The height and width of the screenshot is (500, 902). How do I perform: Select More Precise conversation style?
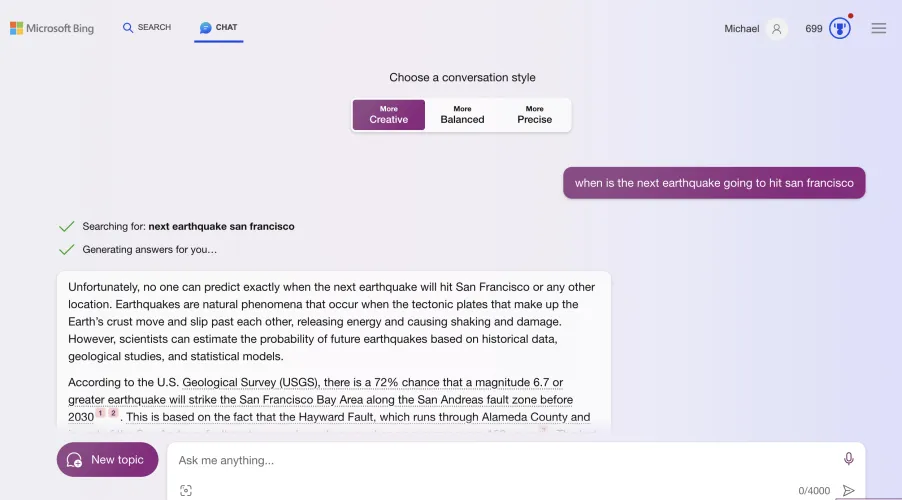pos(535,115)
